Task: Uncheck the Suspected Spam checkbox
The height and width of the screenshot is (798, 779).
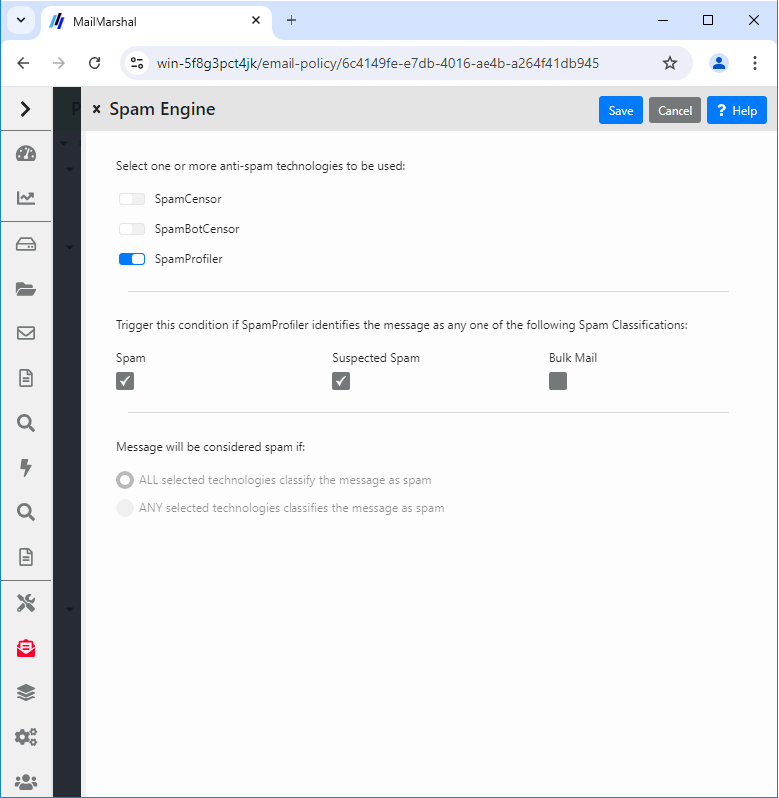Action: 341,381
